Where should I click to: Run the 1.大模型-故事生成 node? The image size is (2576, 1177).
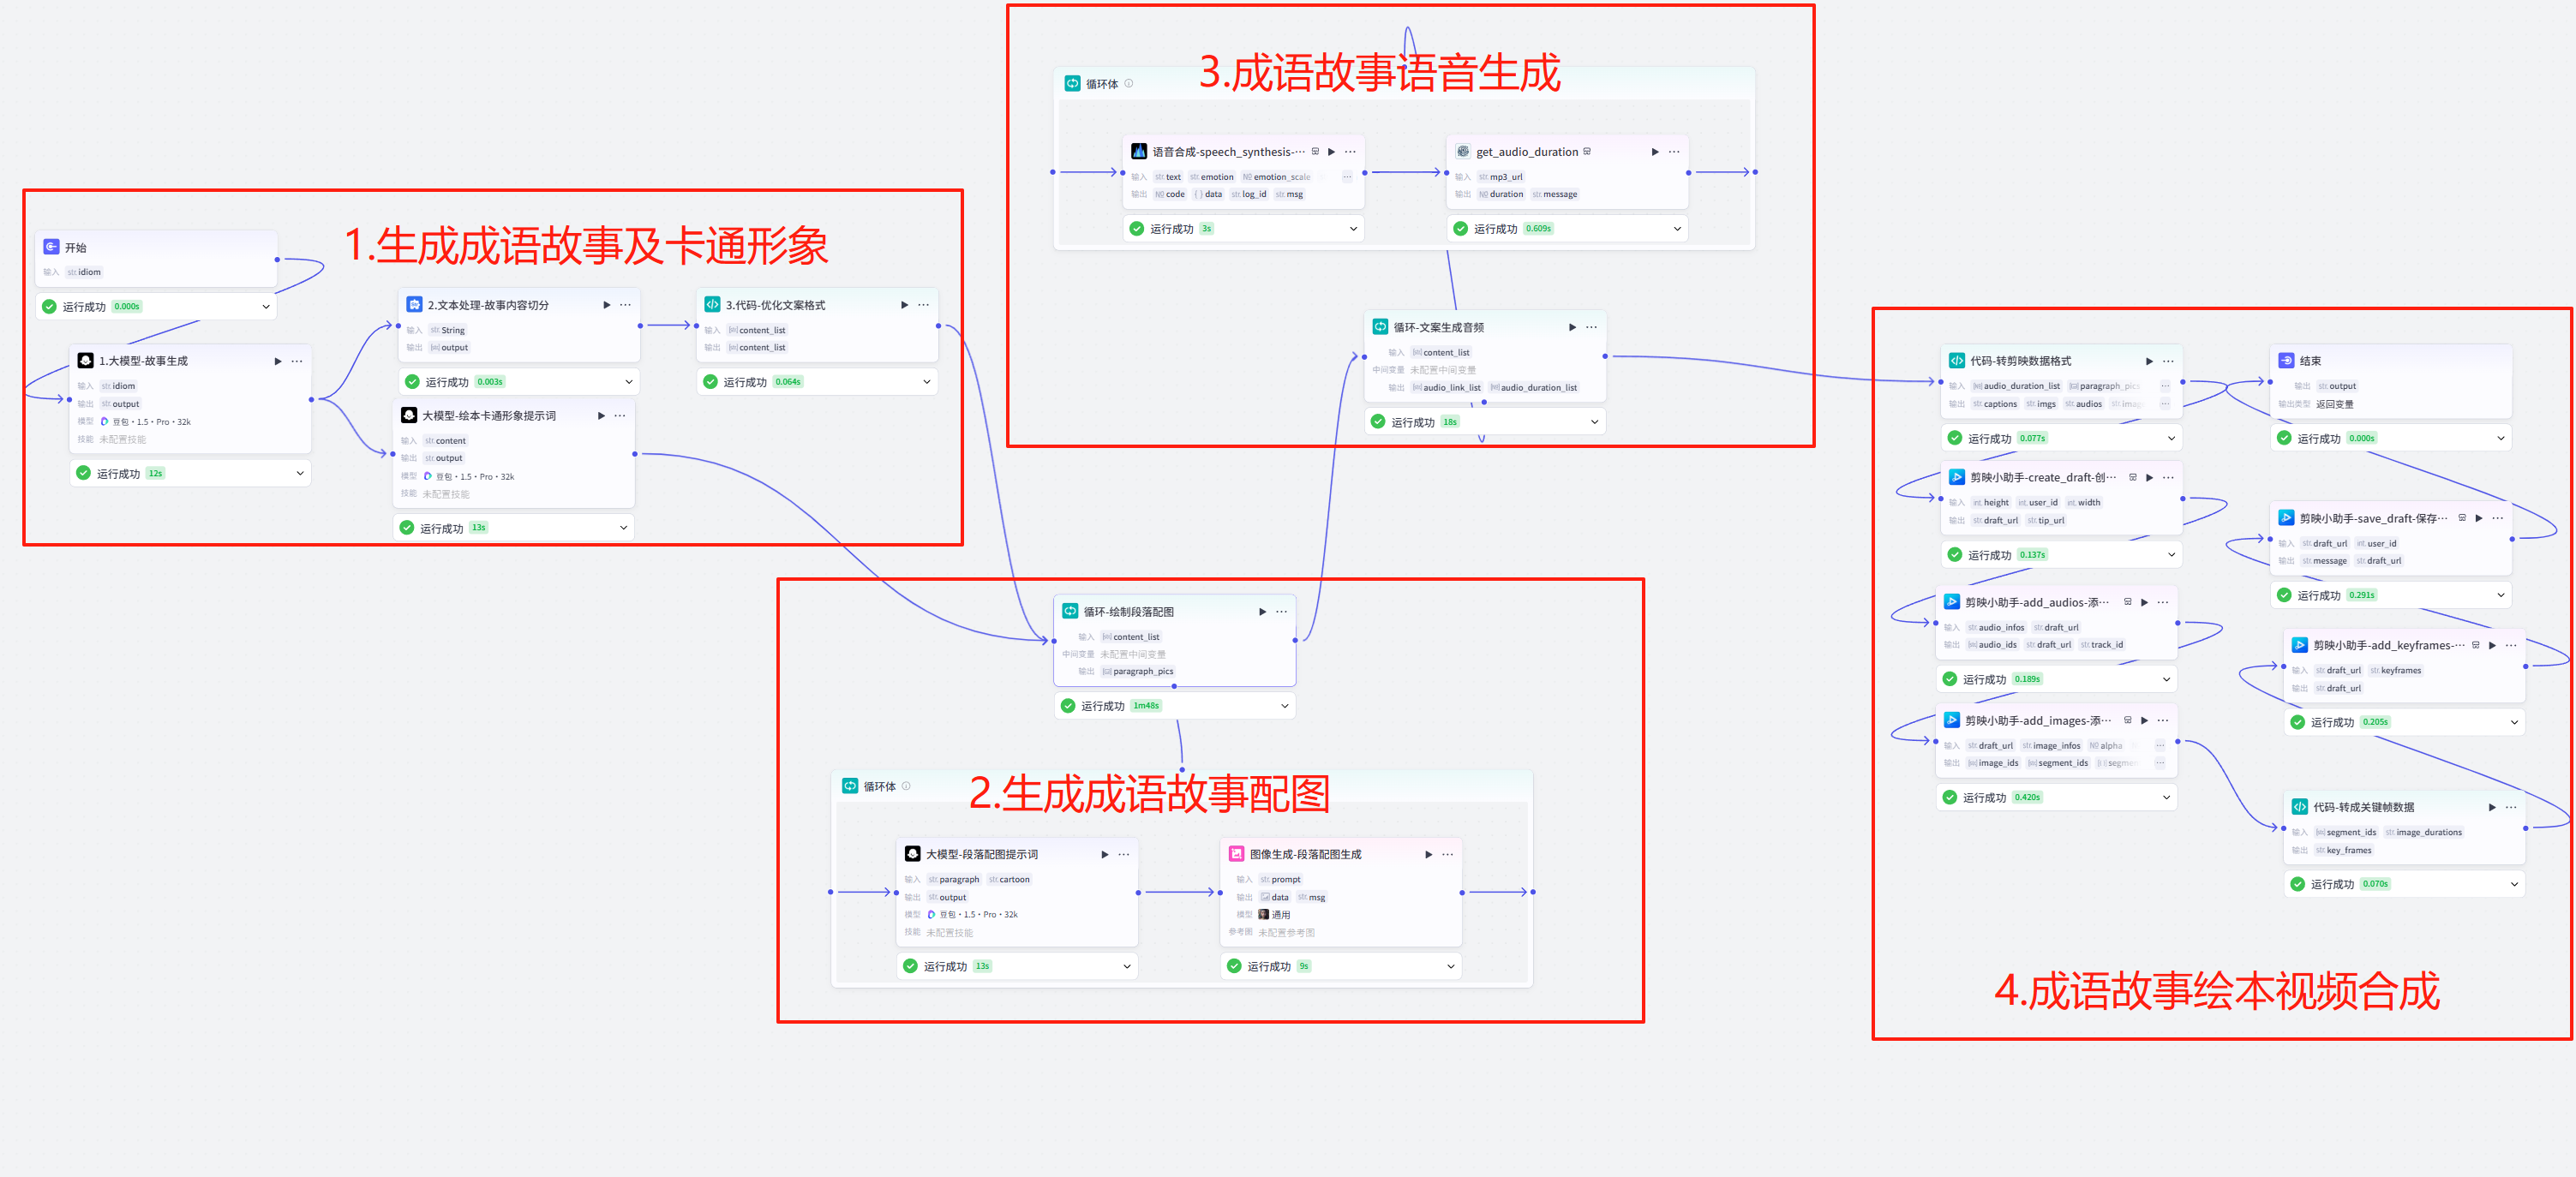[x=278, y=361]
